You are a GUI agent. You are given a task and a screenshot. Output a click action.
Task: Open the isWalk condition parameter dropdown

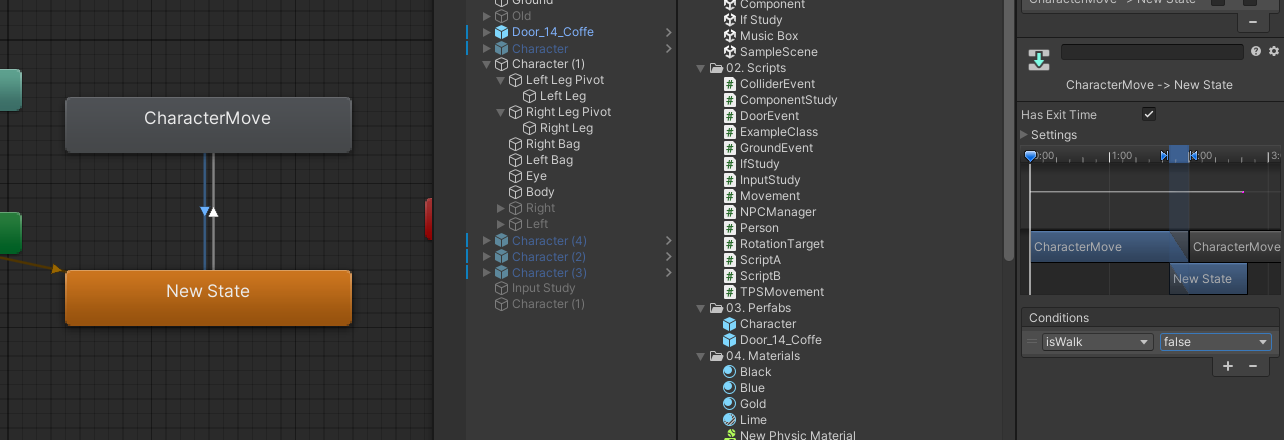[1097, 342]
